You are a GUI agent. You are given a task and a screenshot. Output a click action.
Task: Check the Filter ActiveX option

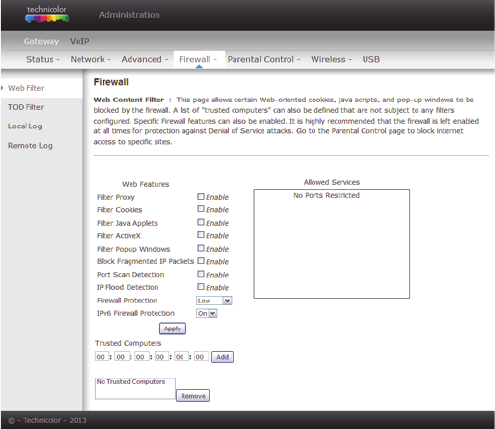click(x=201, y=235)
